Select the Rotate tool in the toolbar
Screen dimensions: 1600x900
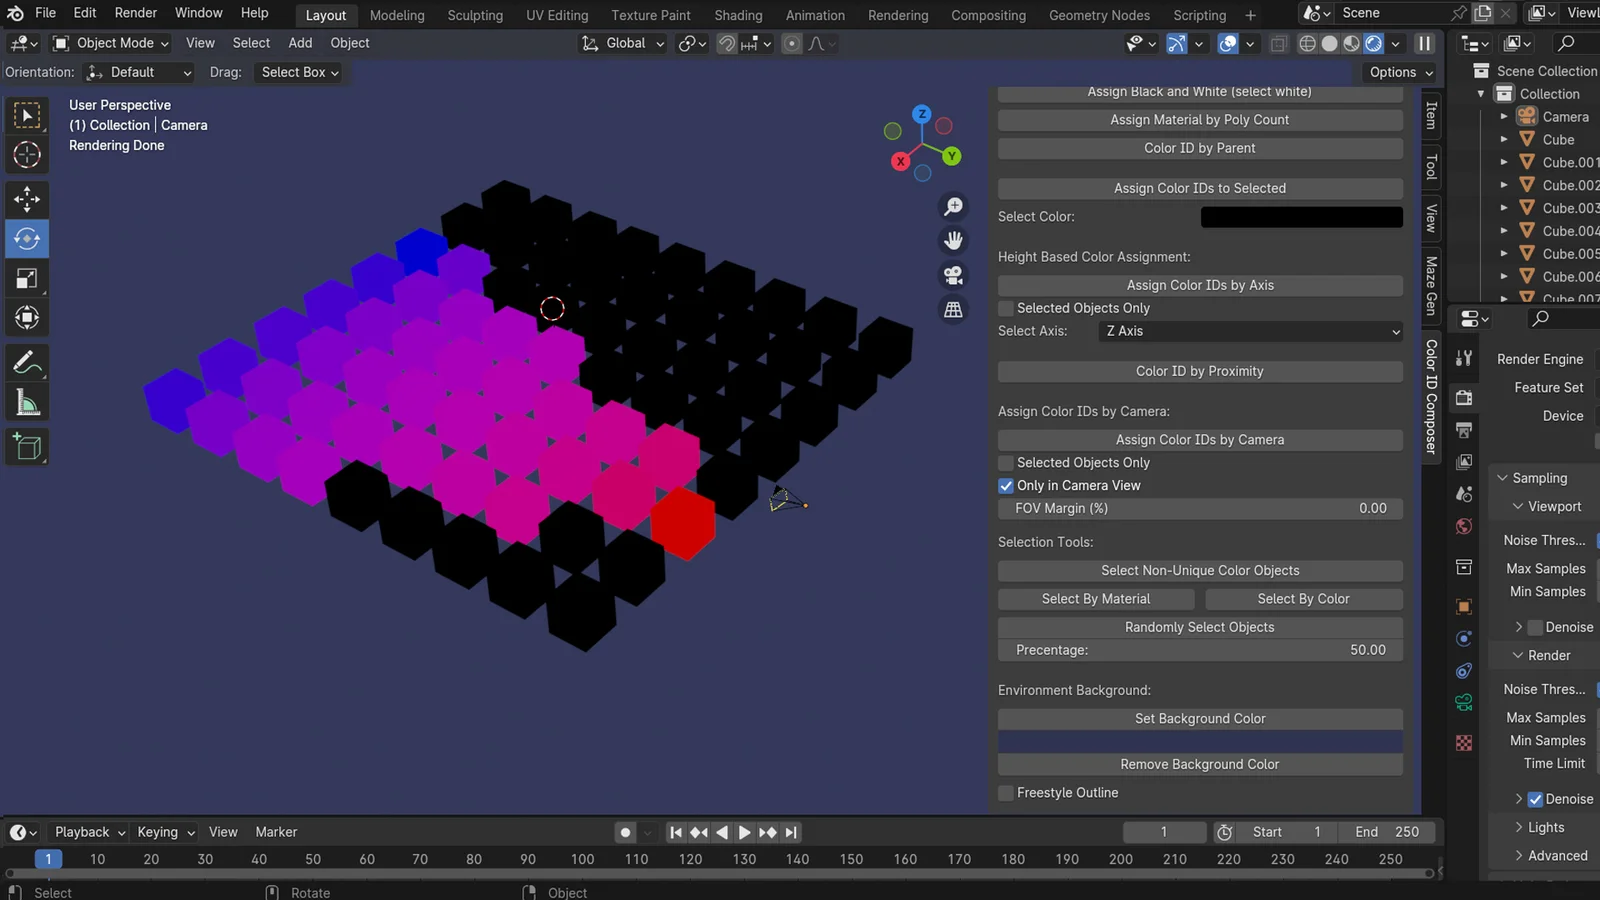pos(27,238)
